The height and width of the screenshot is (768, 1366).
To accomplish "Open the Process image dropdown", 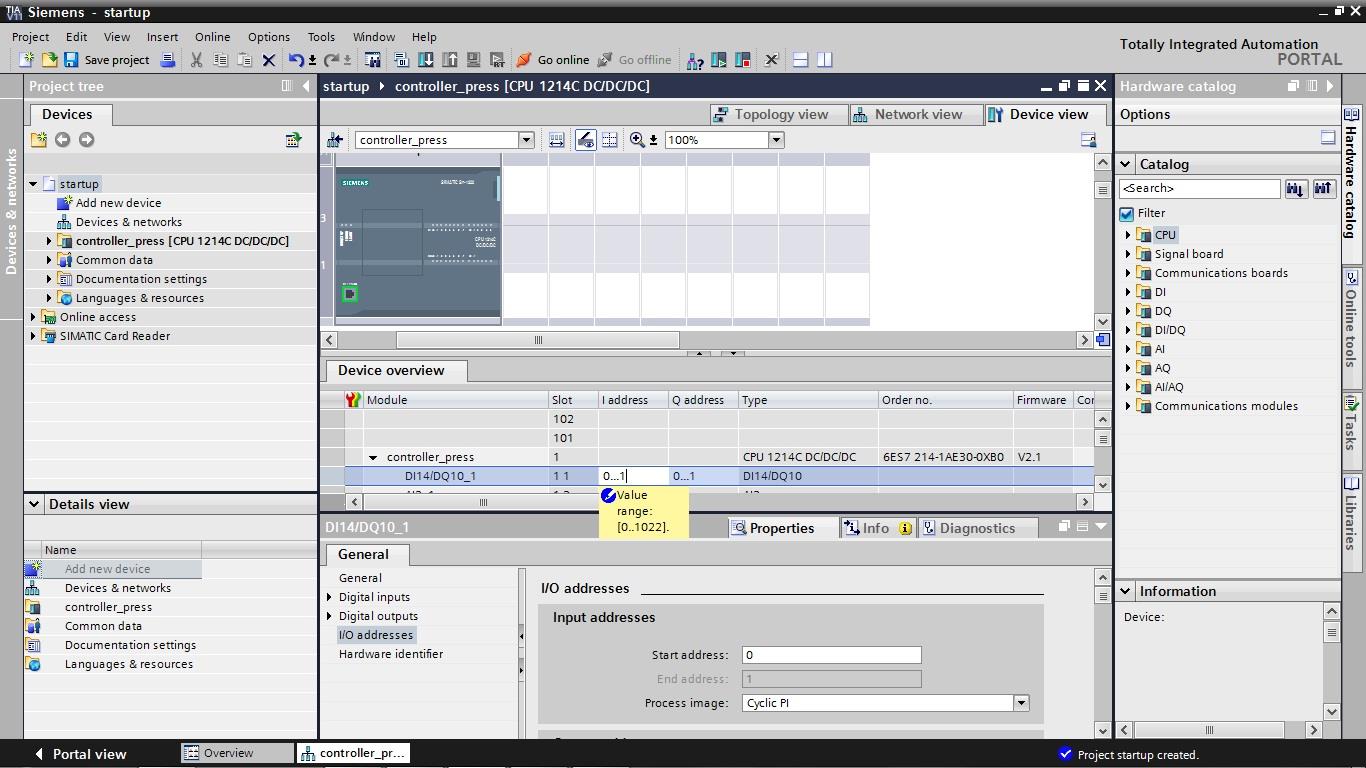I will pyautogui.click(x=1021, y=703).
